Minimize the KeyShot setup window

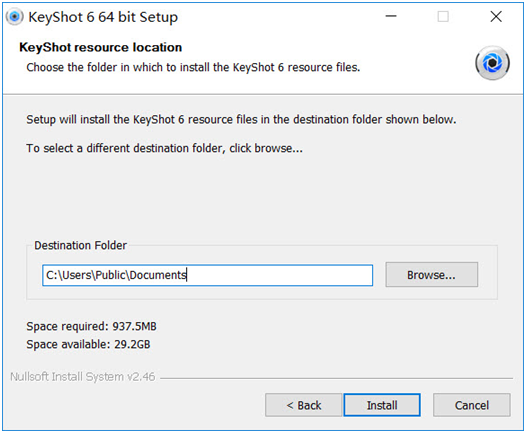391,16
